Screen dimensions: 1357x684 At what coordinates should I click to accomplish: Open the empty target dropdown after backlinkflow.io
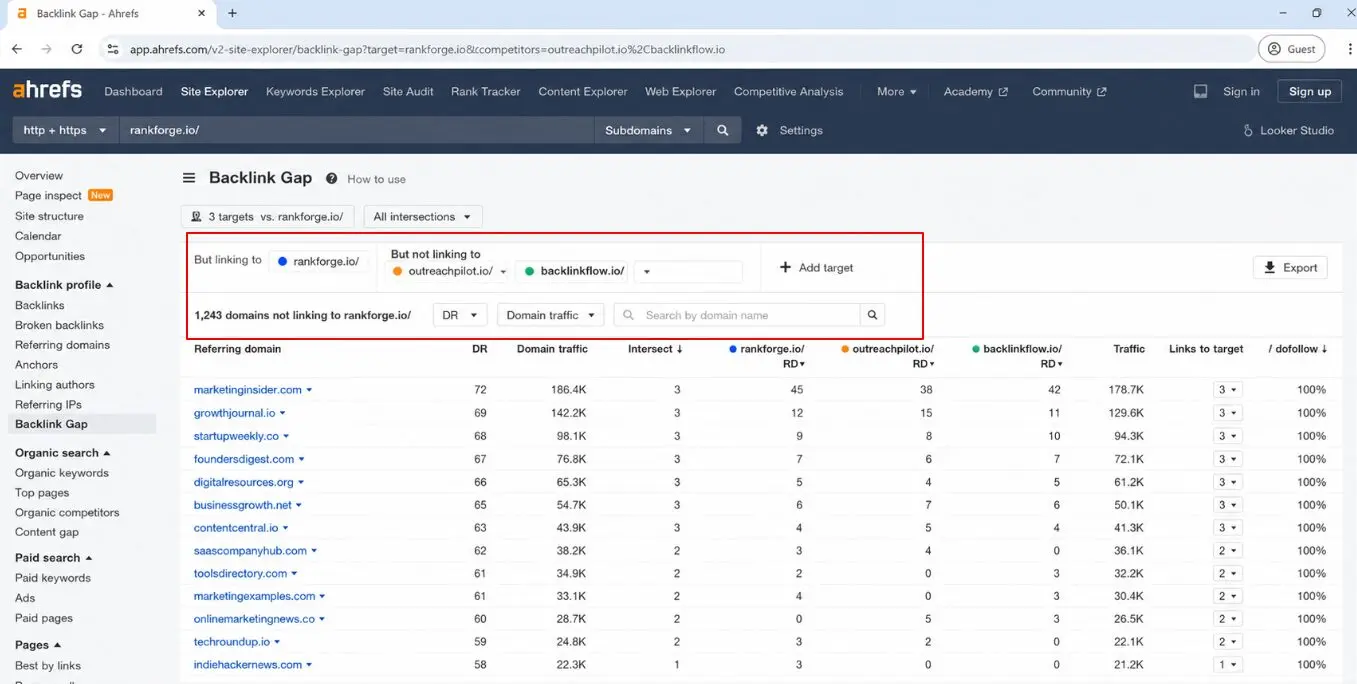[x=689, y=271]
